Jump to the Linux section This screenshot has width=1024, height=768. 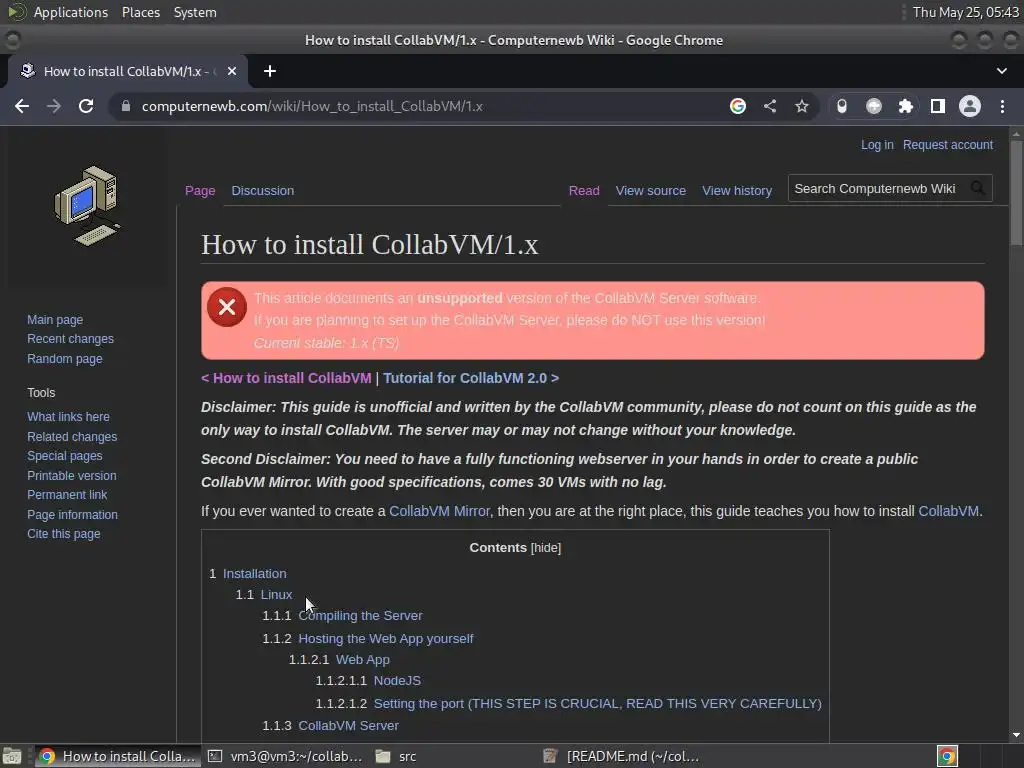[x=276, y=595]
